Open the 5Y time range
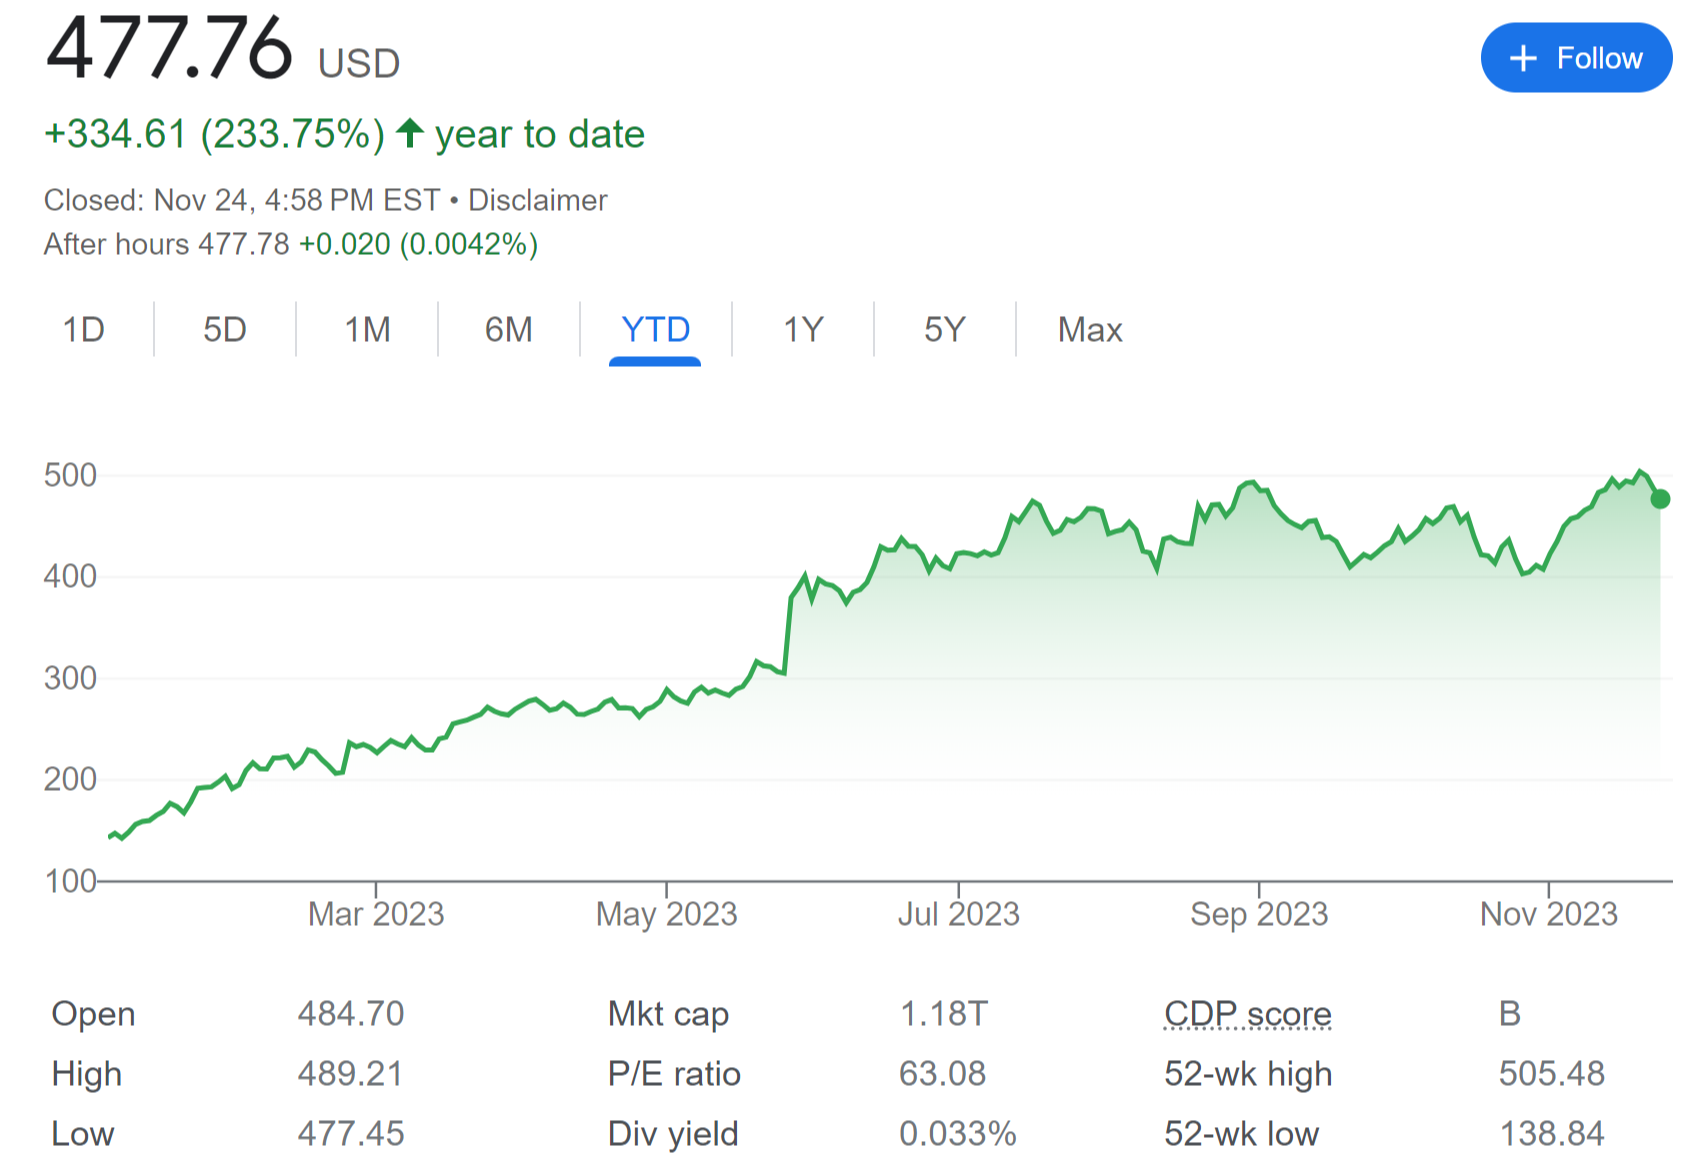This screenshot has height=1163, width=1700. click(944, 329)
